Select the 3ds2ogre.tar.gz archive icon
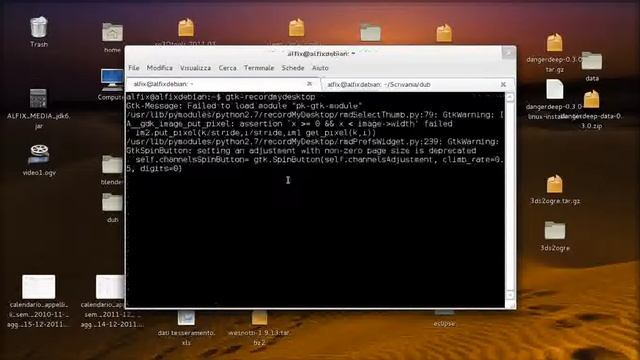This screenshot has width=640, height=360. tap(554, 184)
